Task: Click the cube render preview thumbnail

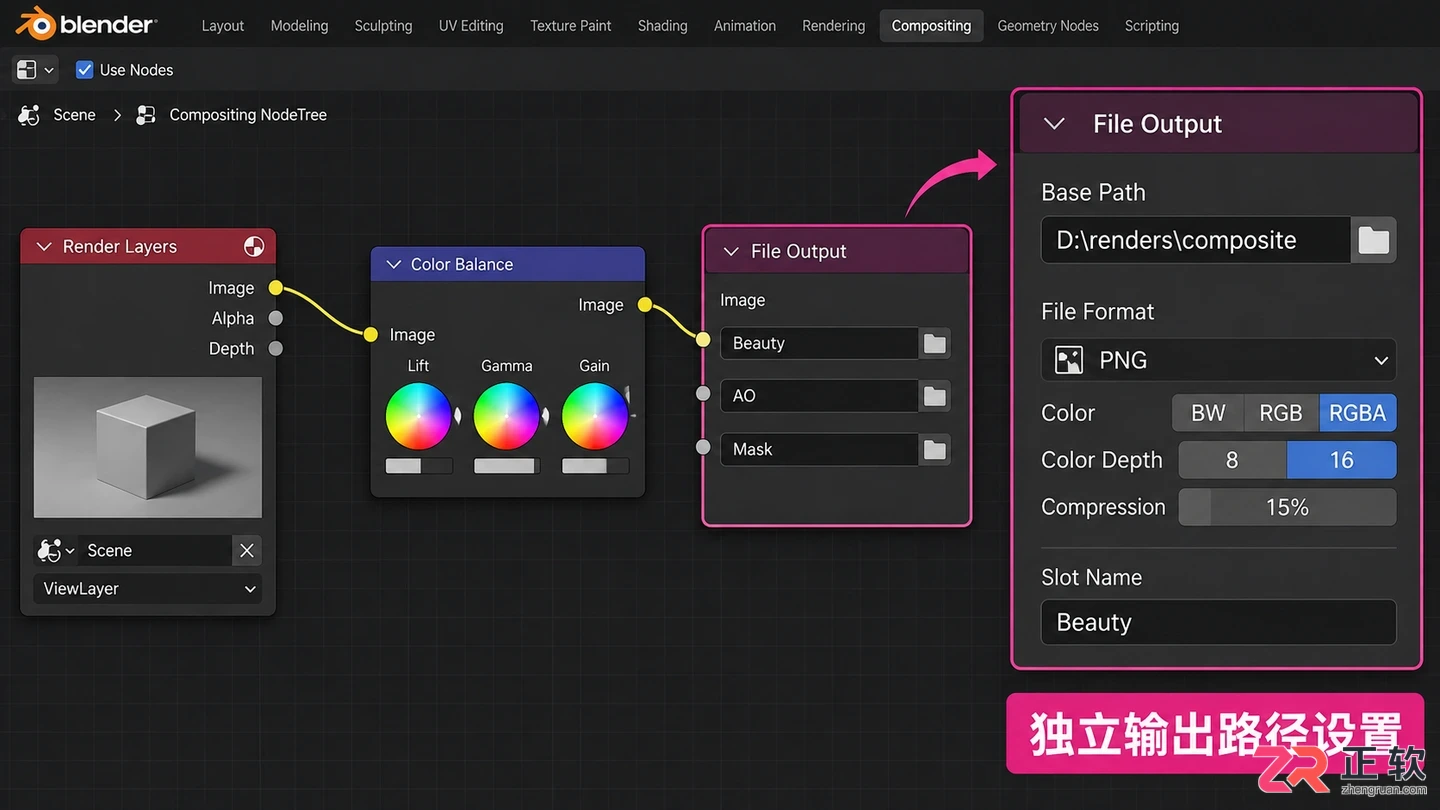Action: [148, 447]
